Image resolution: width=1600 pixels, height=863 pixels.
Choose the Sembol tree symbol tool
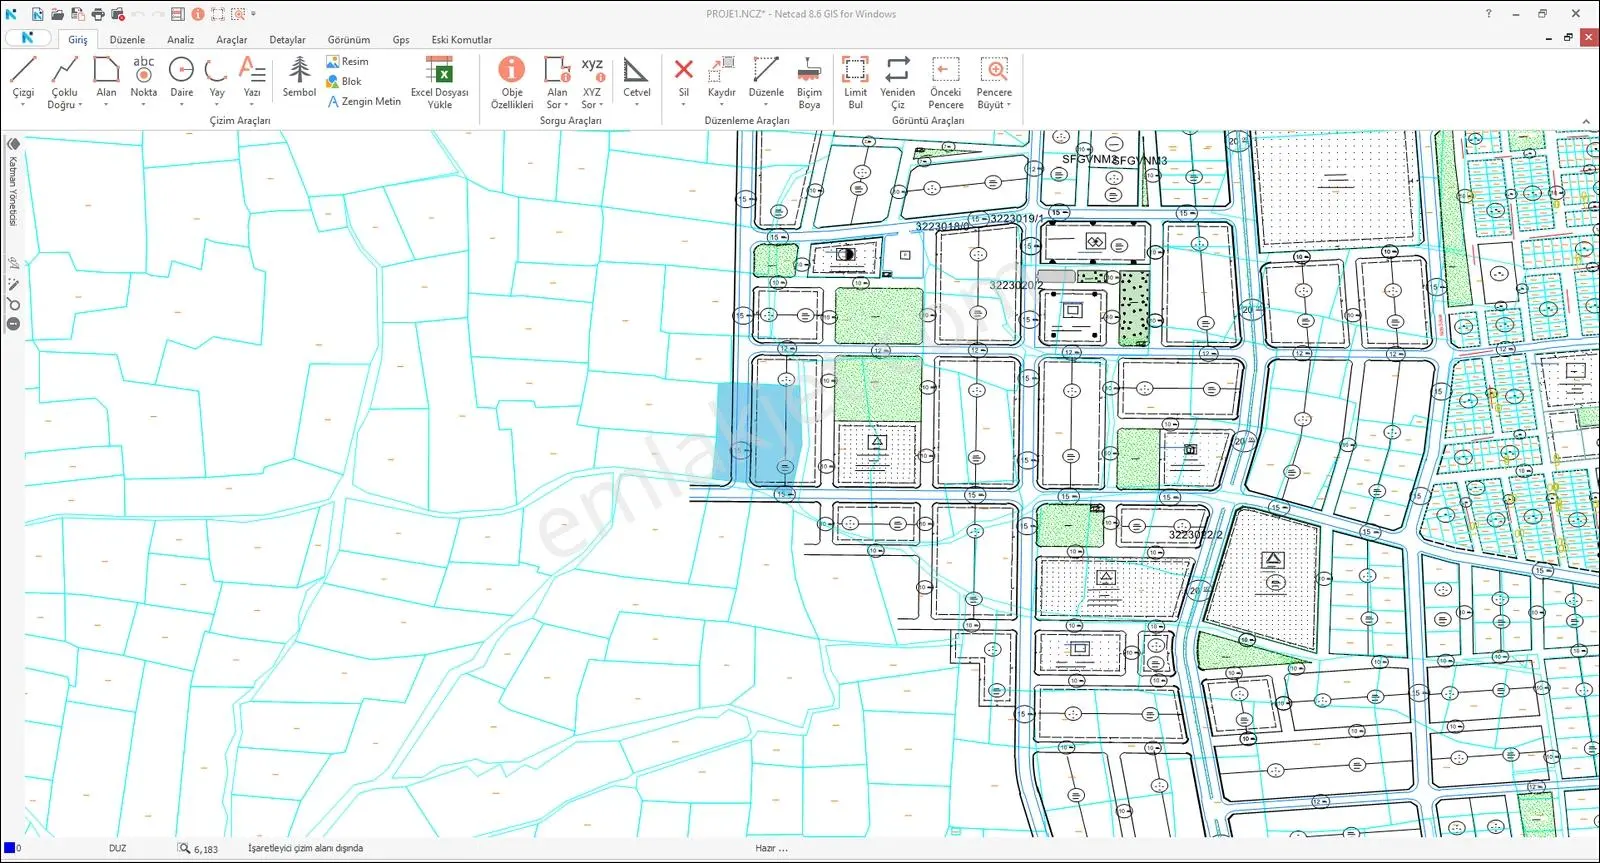299,77
